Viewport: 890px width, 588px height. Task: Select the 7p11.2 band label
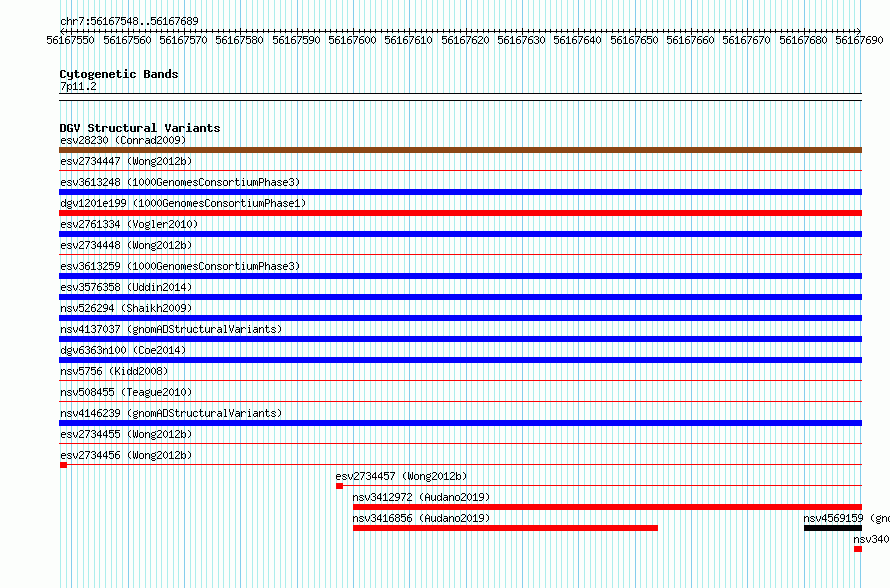pyautogui.click(x=78, y=86)
